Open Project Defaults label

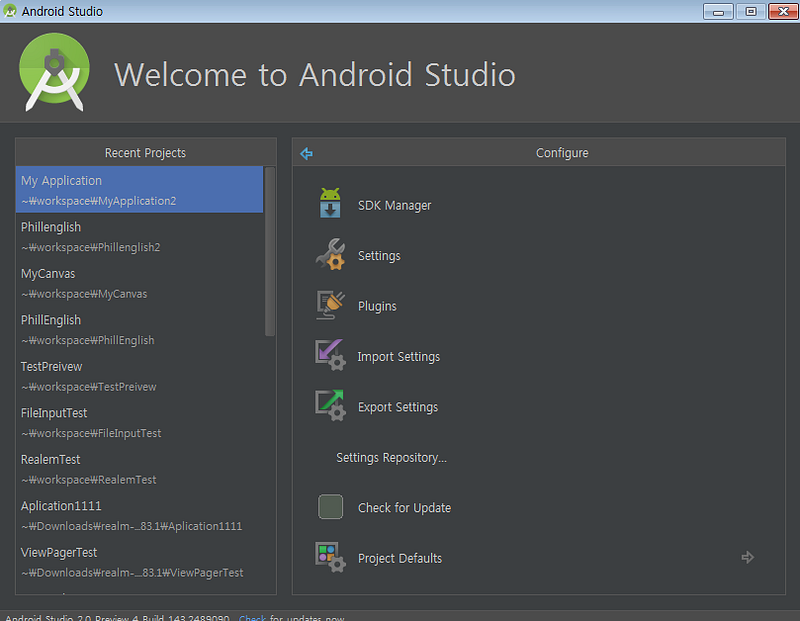(x=400, y=558)
